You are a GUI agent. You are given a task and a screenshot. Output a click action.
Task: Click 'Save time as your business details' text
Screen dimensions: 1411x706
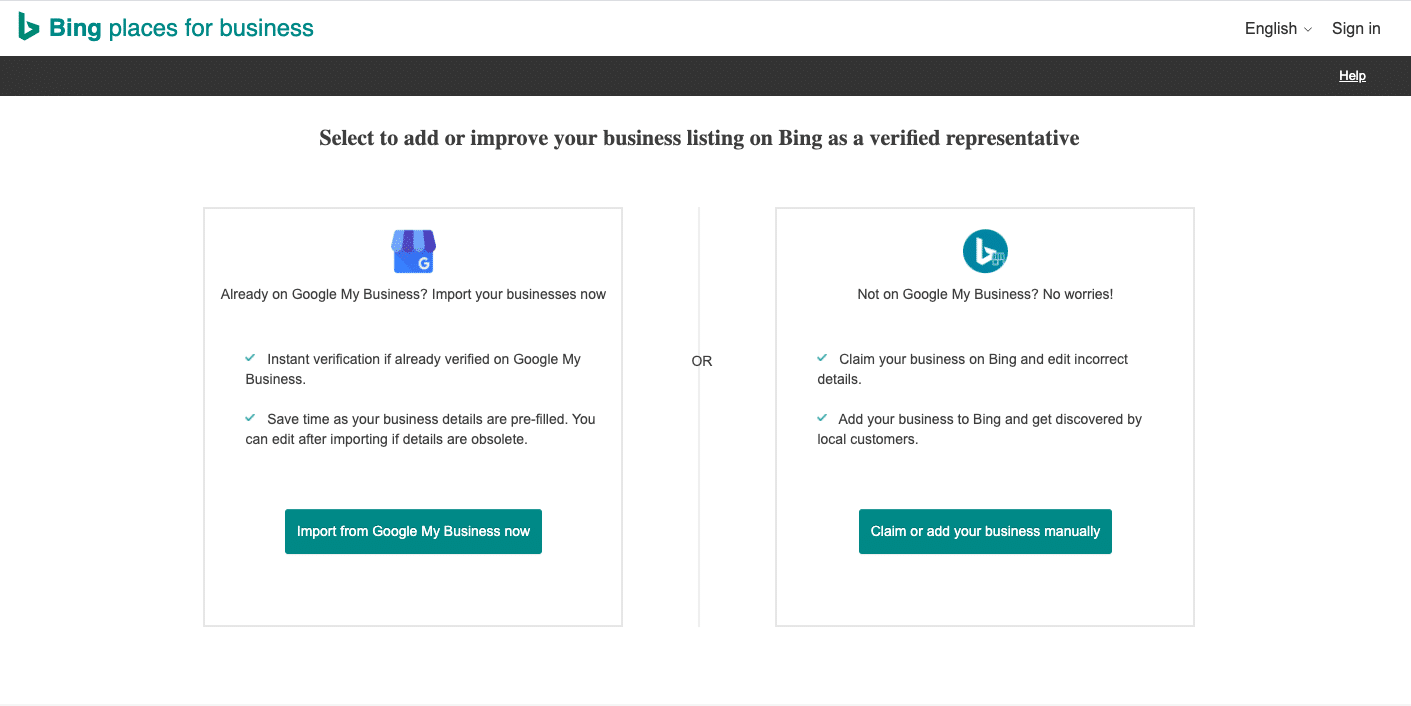pyautogui.click(x=420, y=429)
